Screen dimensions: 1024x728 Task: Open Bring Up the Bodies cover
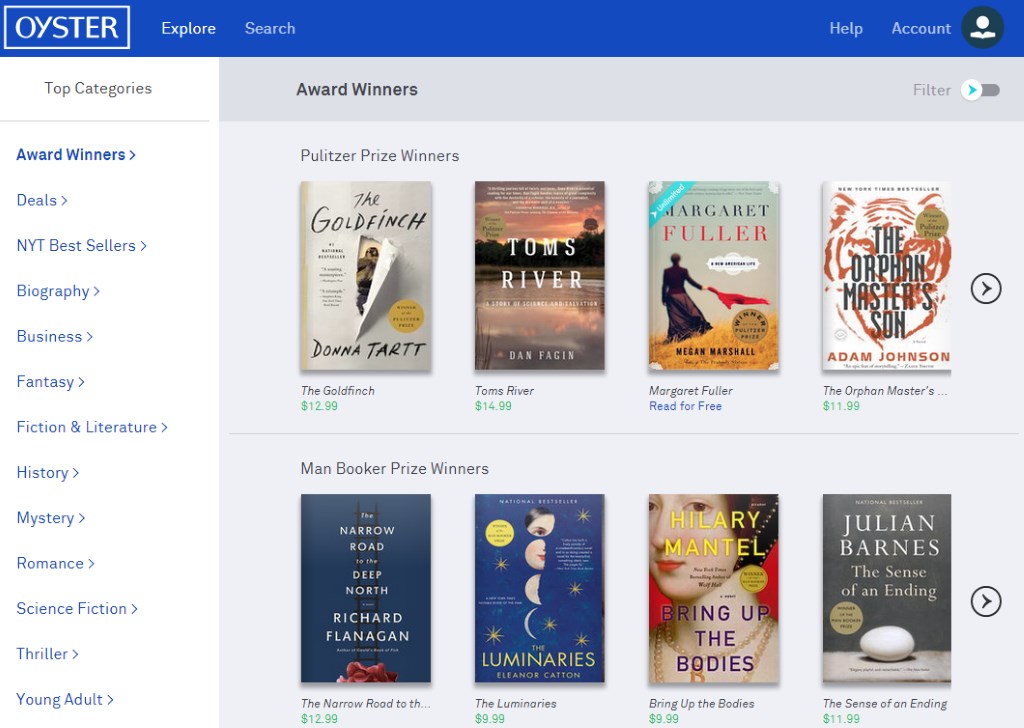(x=714, y=588)
